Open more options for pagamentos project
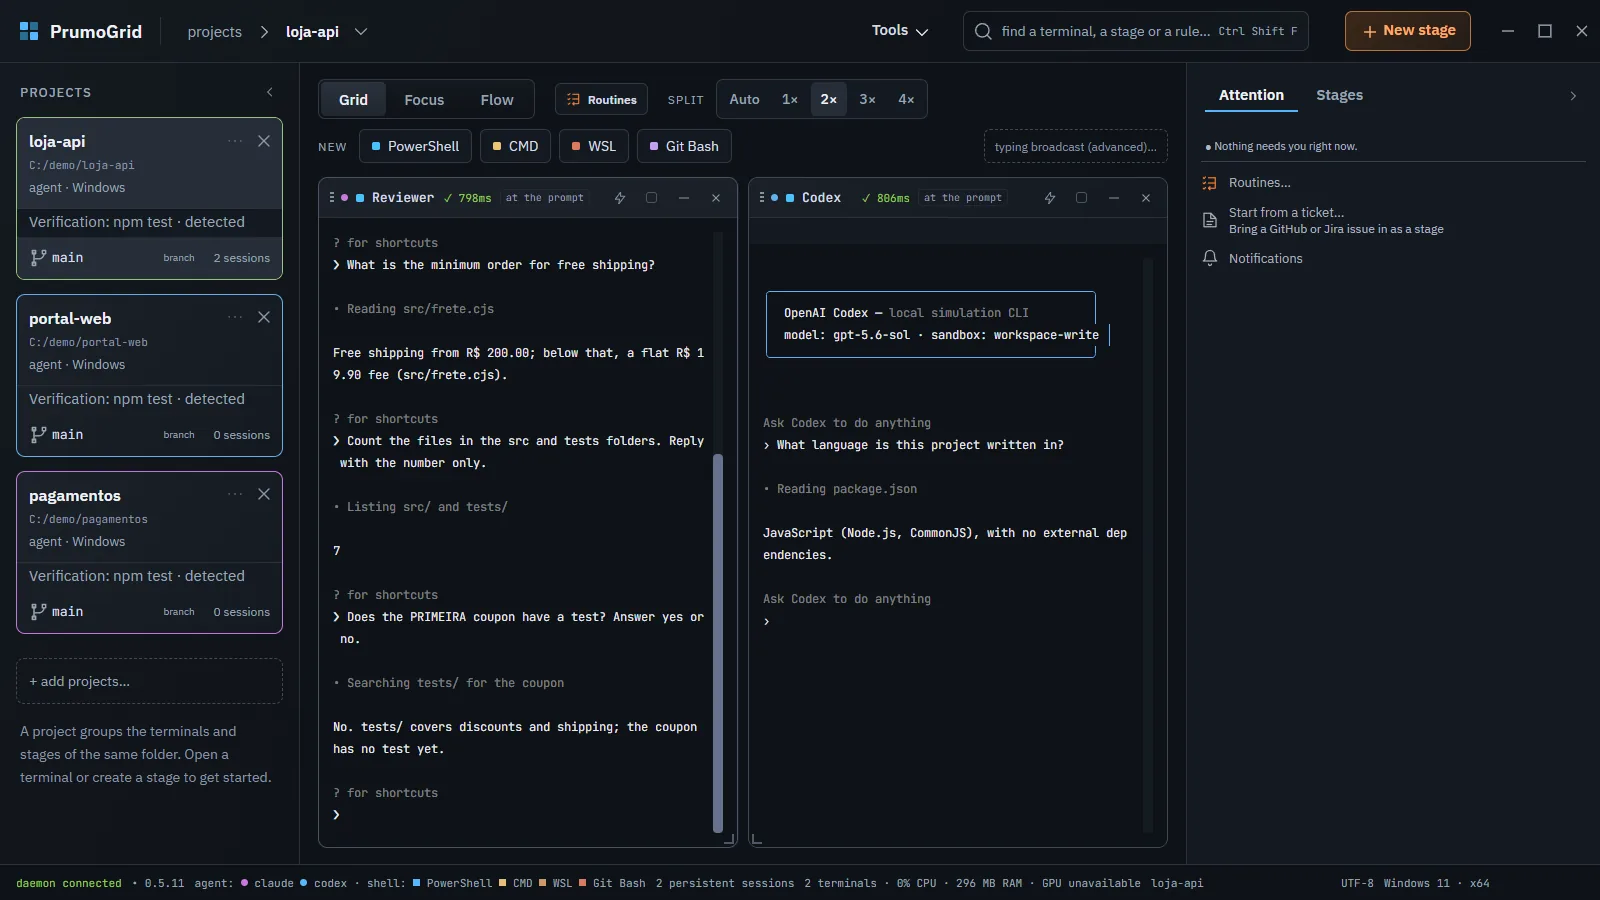 [235, 495]
